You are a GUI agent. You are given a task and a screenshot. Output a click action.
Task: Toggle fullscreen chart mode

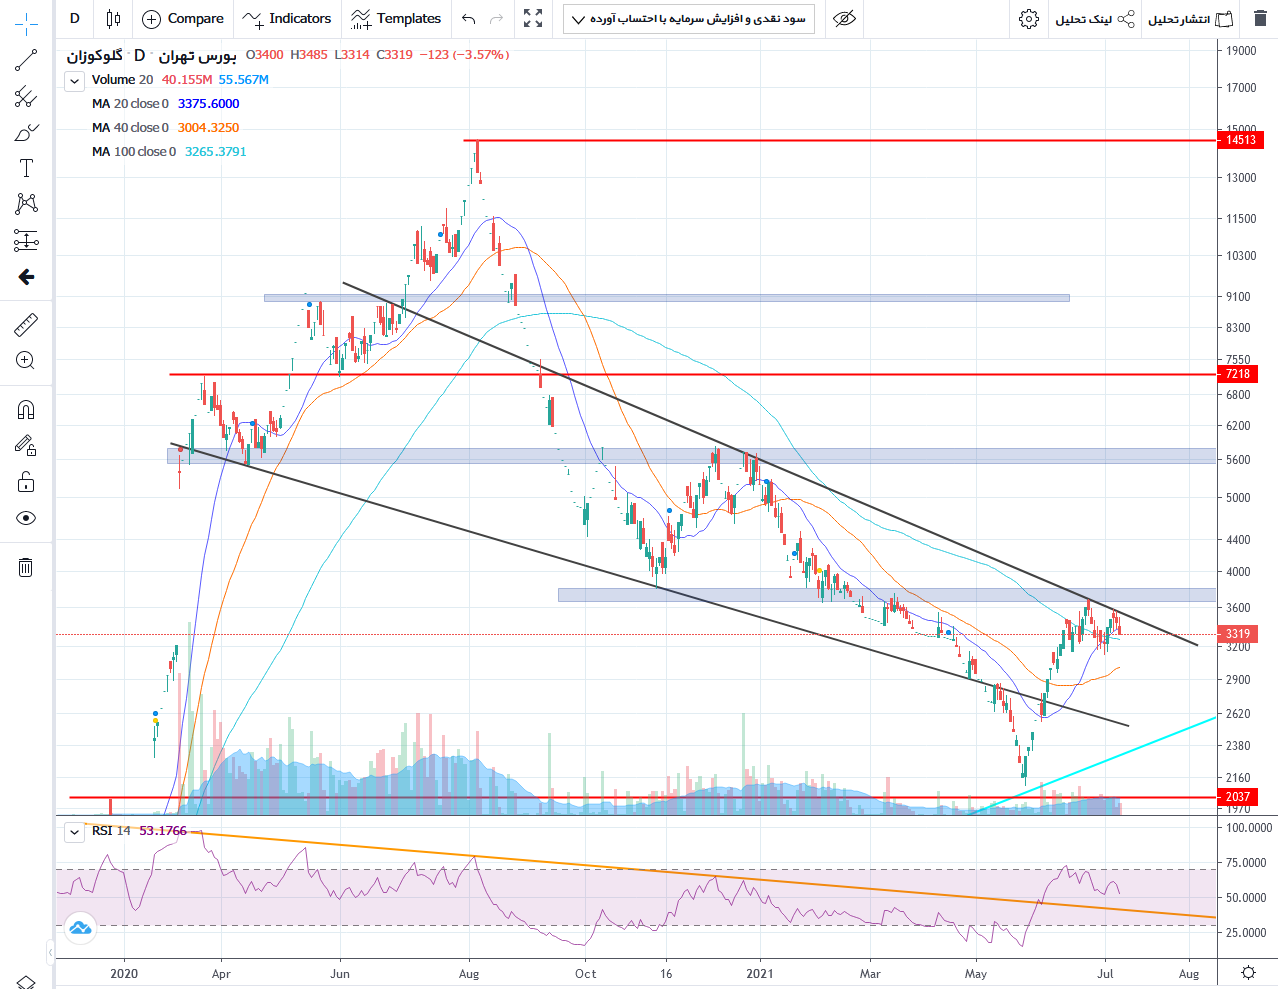coord(533,19)
